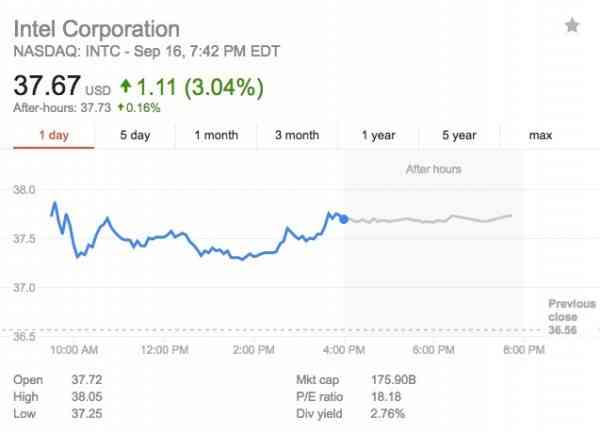600x432 pixels.
Task: Click the blue closing-price dot on chart
Action: tap(344, 219)
